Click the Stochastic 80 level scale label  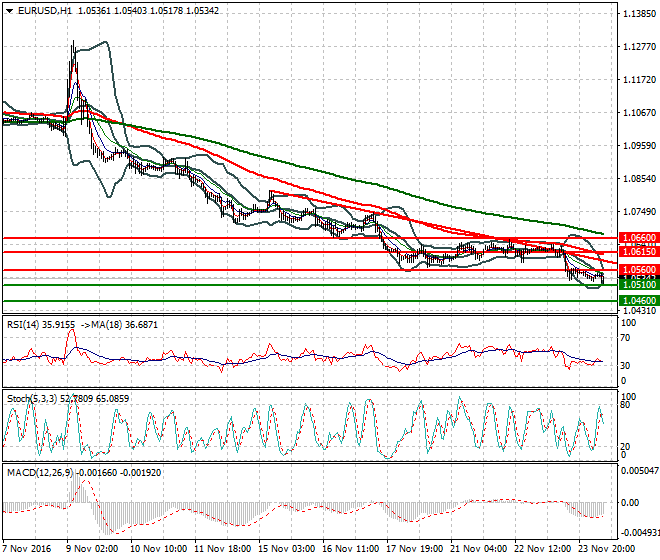[x=625, y=405]
